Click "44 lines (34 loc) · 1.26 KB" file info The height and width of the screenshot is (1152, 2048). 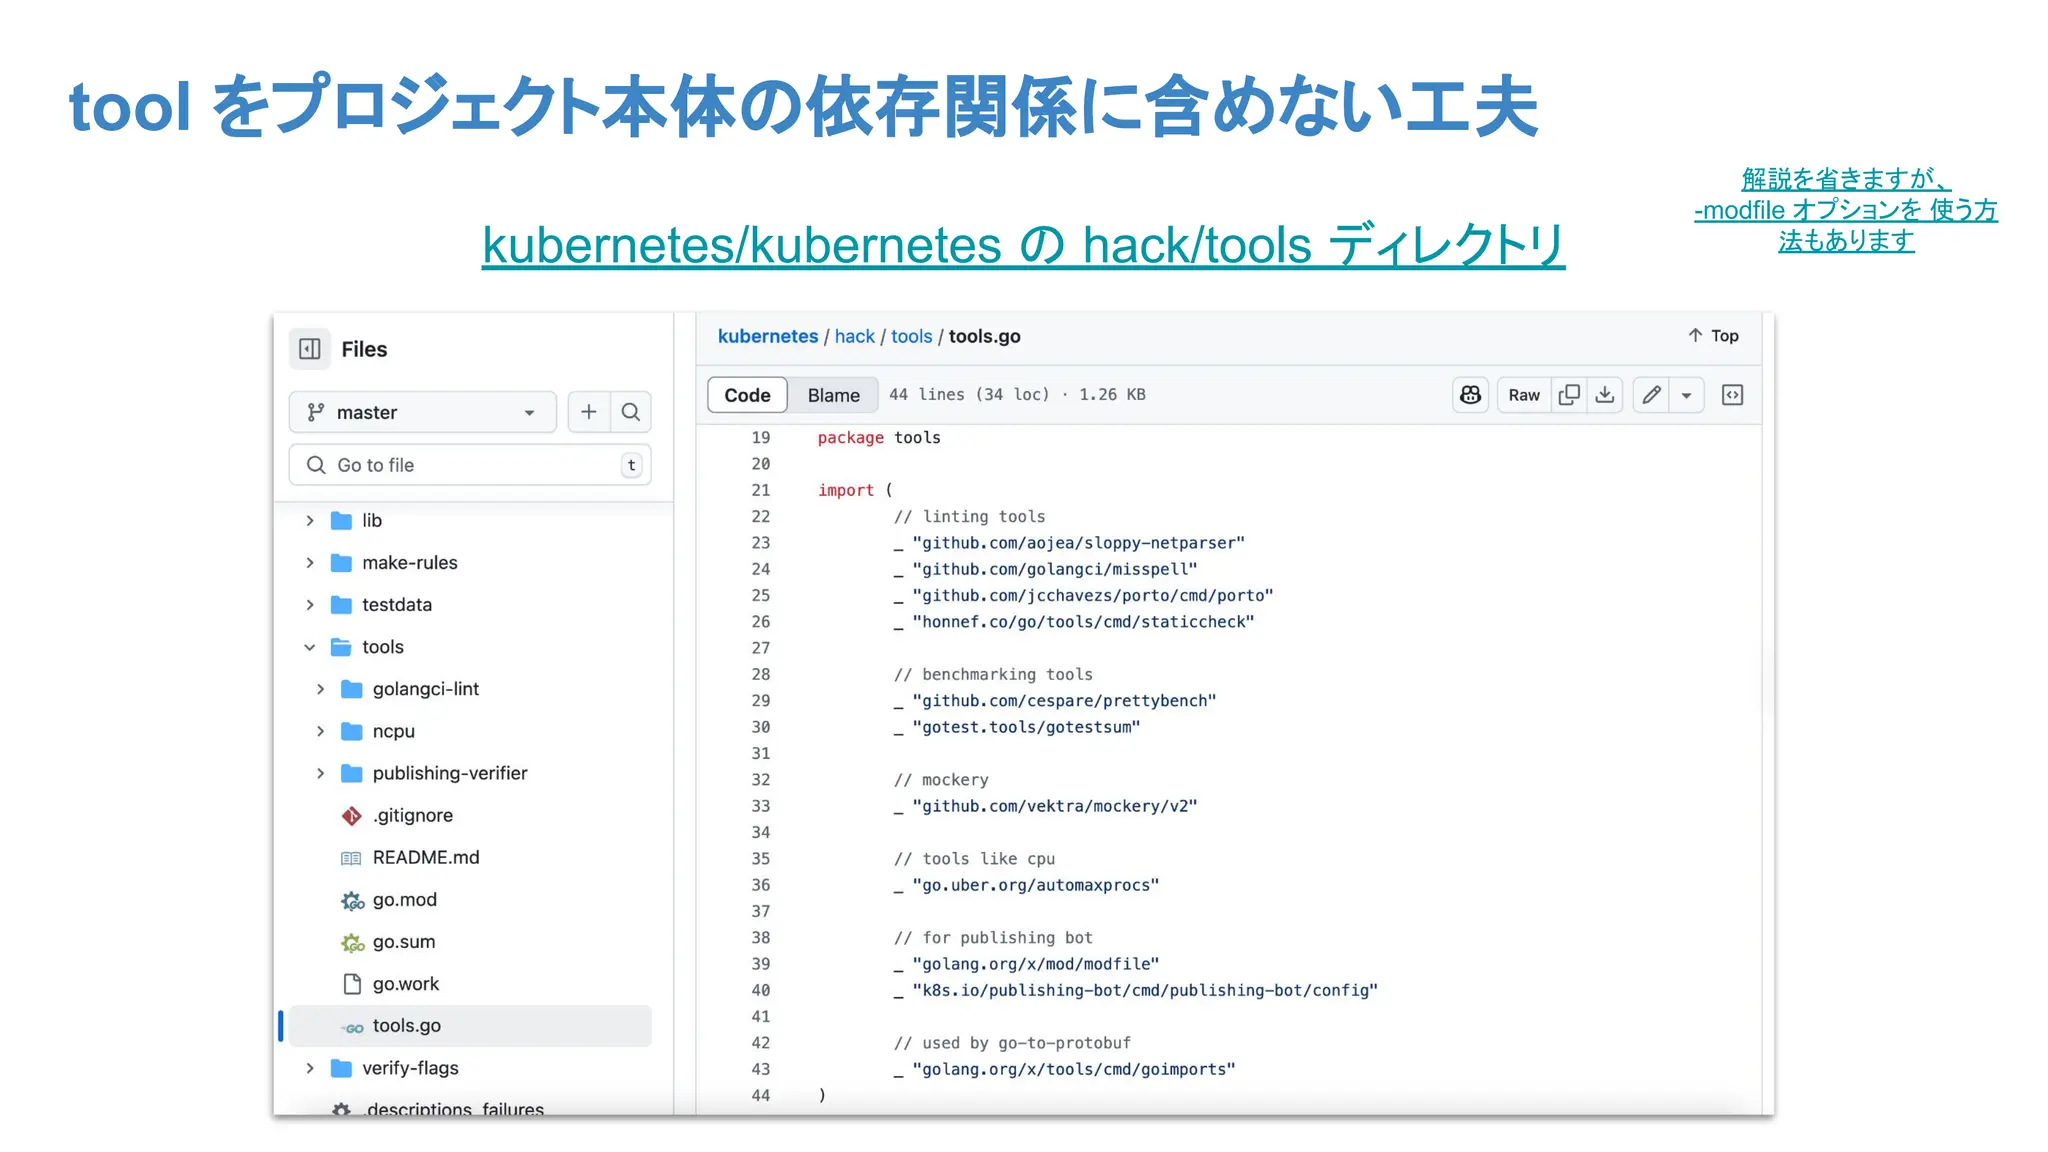click(x=1017, y=395)
